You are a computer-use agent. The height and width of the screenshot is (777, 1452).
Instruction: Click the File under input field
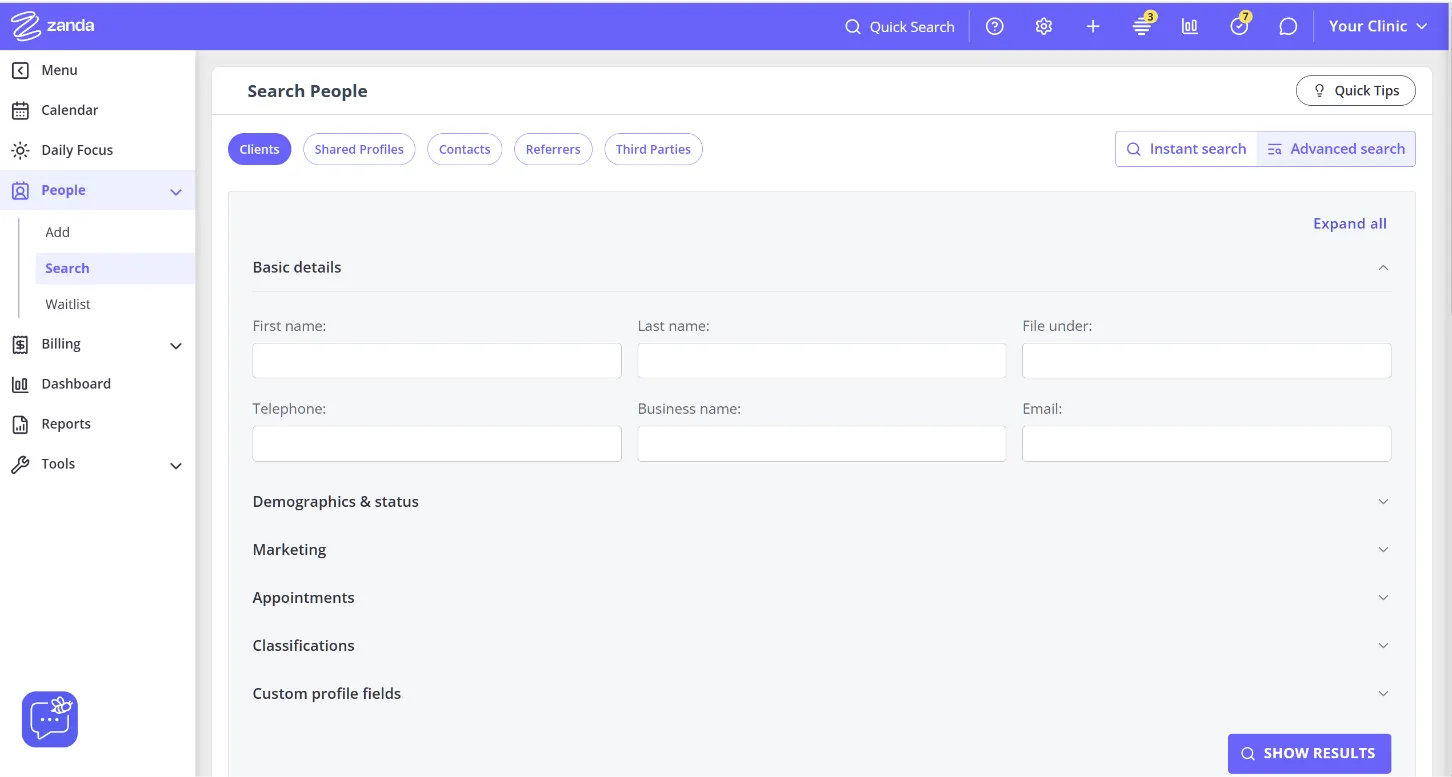click(1207, 361)
